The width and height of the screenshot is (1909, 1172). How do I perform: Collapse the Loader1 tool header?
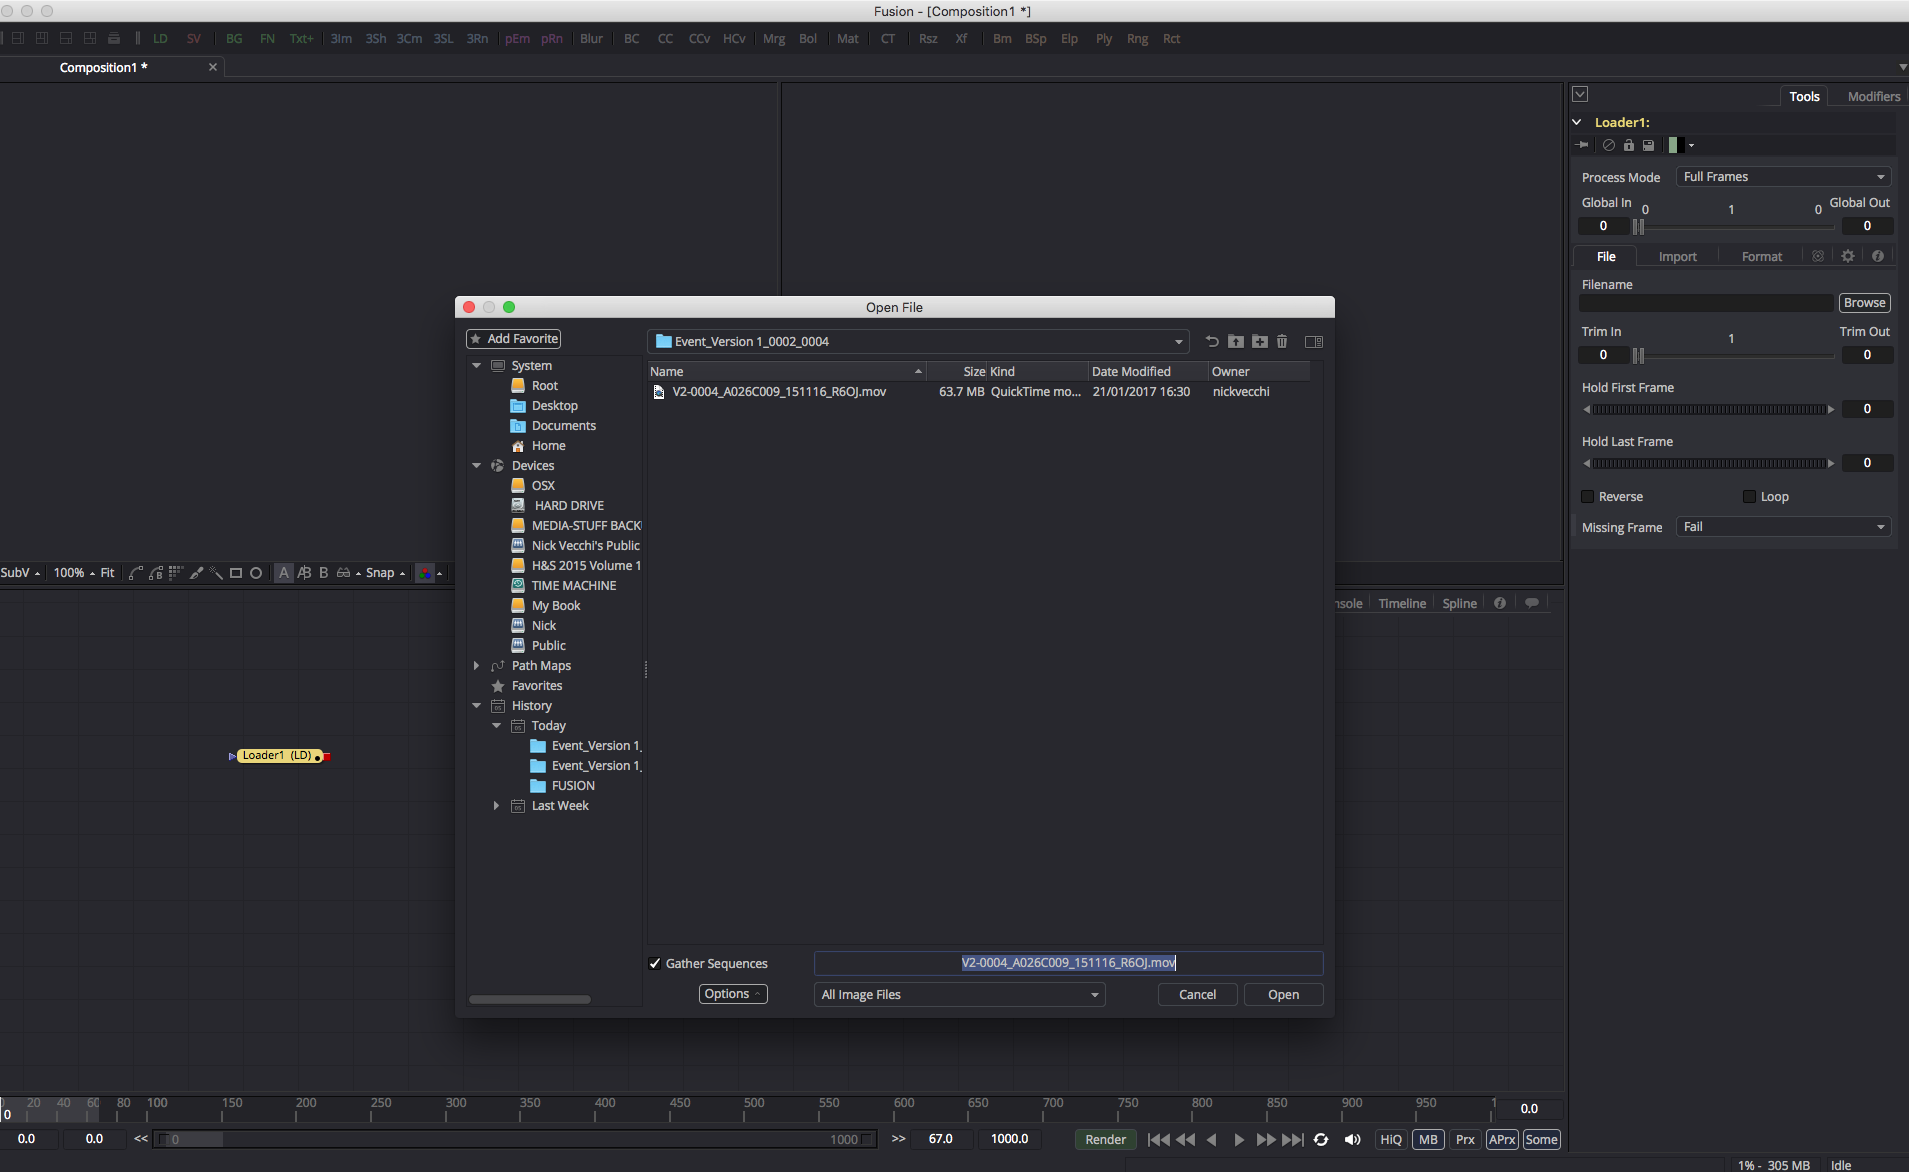pyautogui.click(x=1577, y=122)
